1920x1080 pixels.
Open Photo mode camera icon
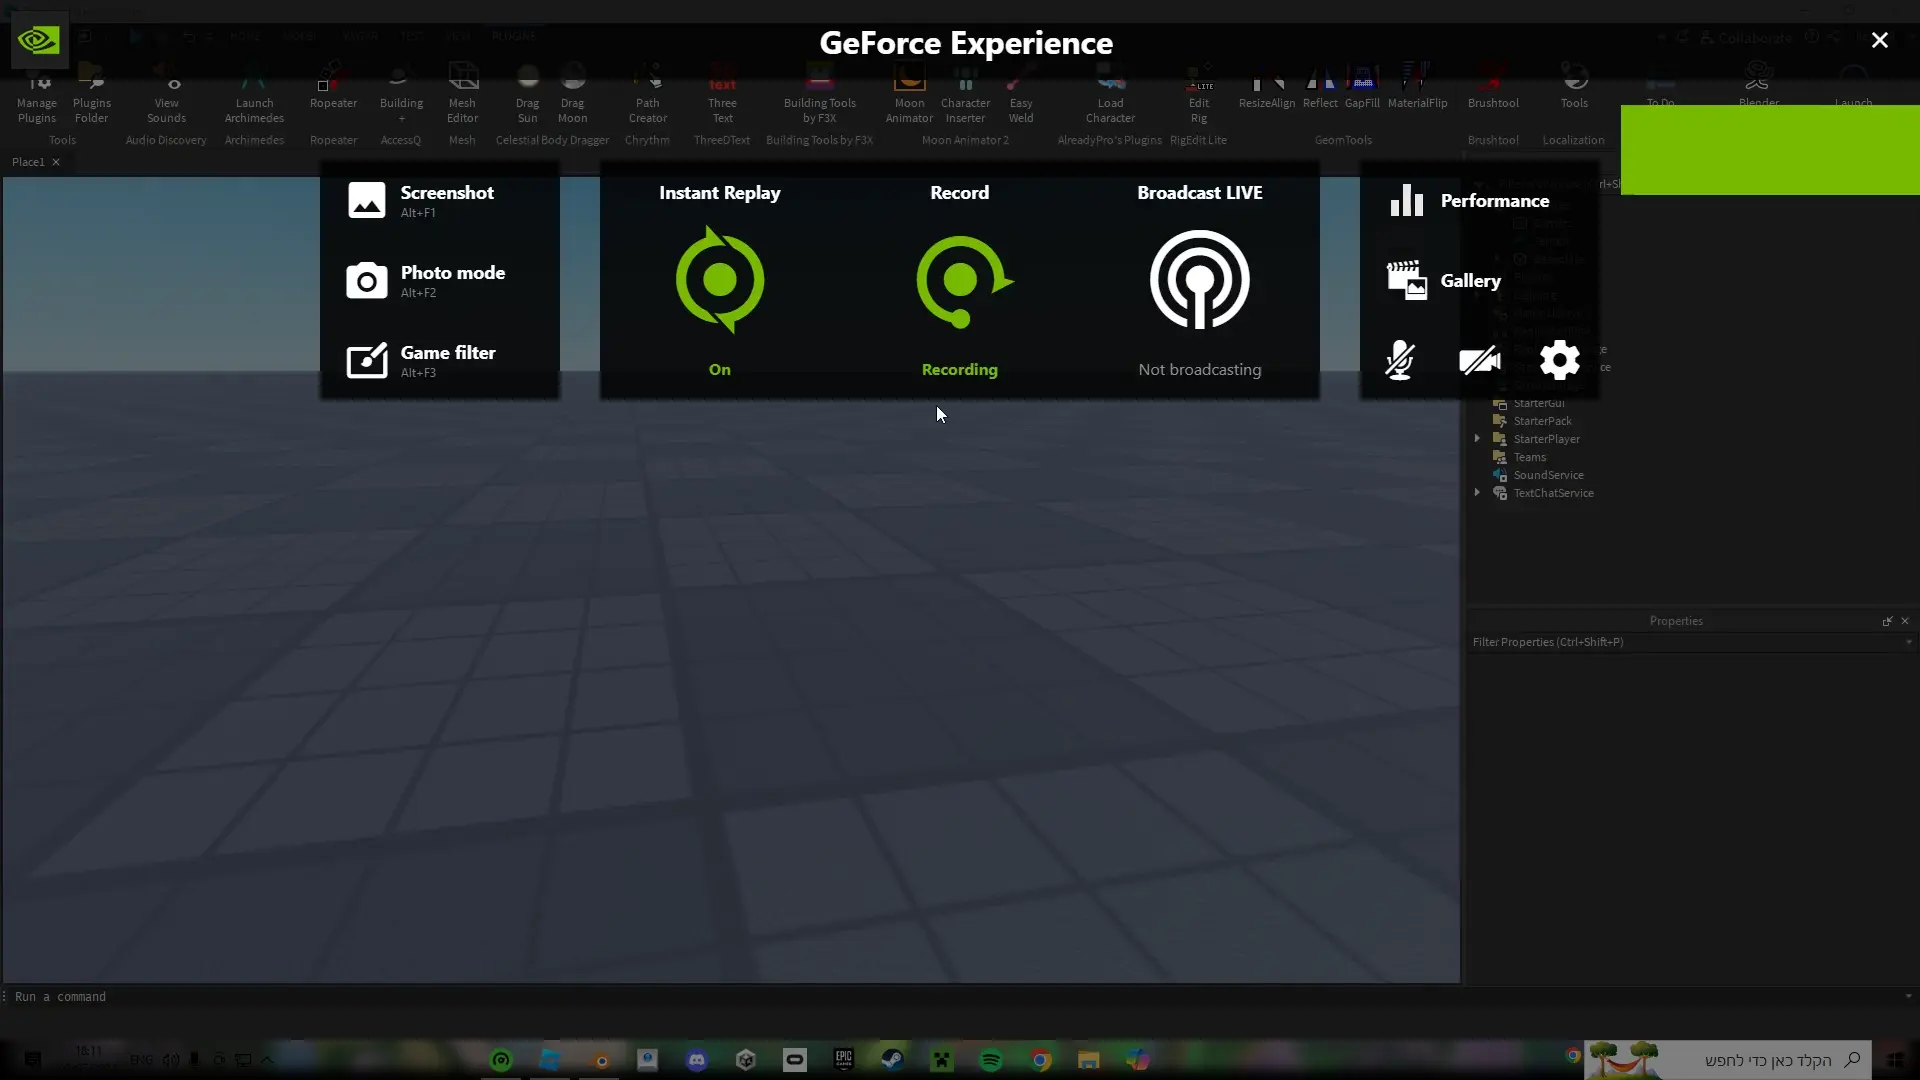pyautogui.click(x=366, y=281)
